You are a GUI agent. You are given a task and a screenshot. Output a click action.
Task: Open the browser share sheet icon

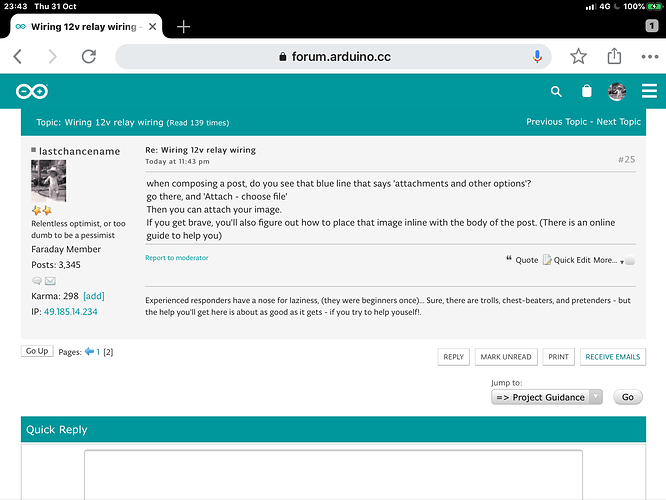[614, 56]
